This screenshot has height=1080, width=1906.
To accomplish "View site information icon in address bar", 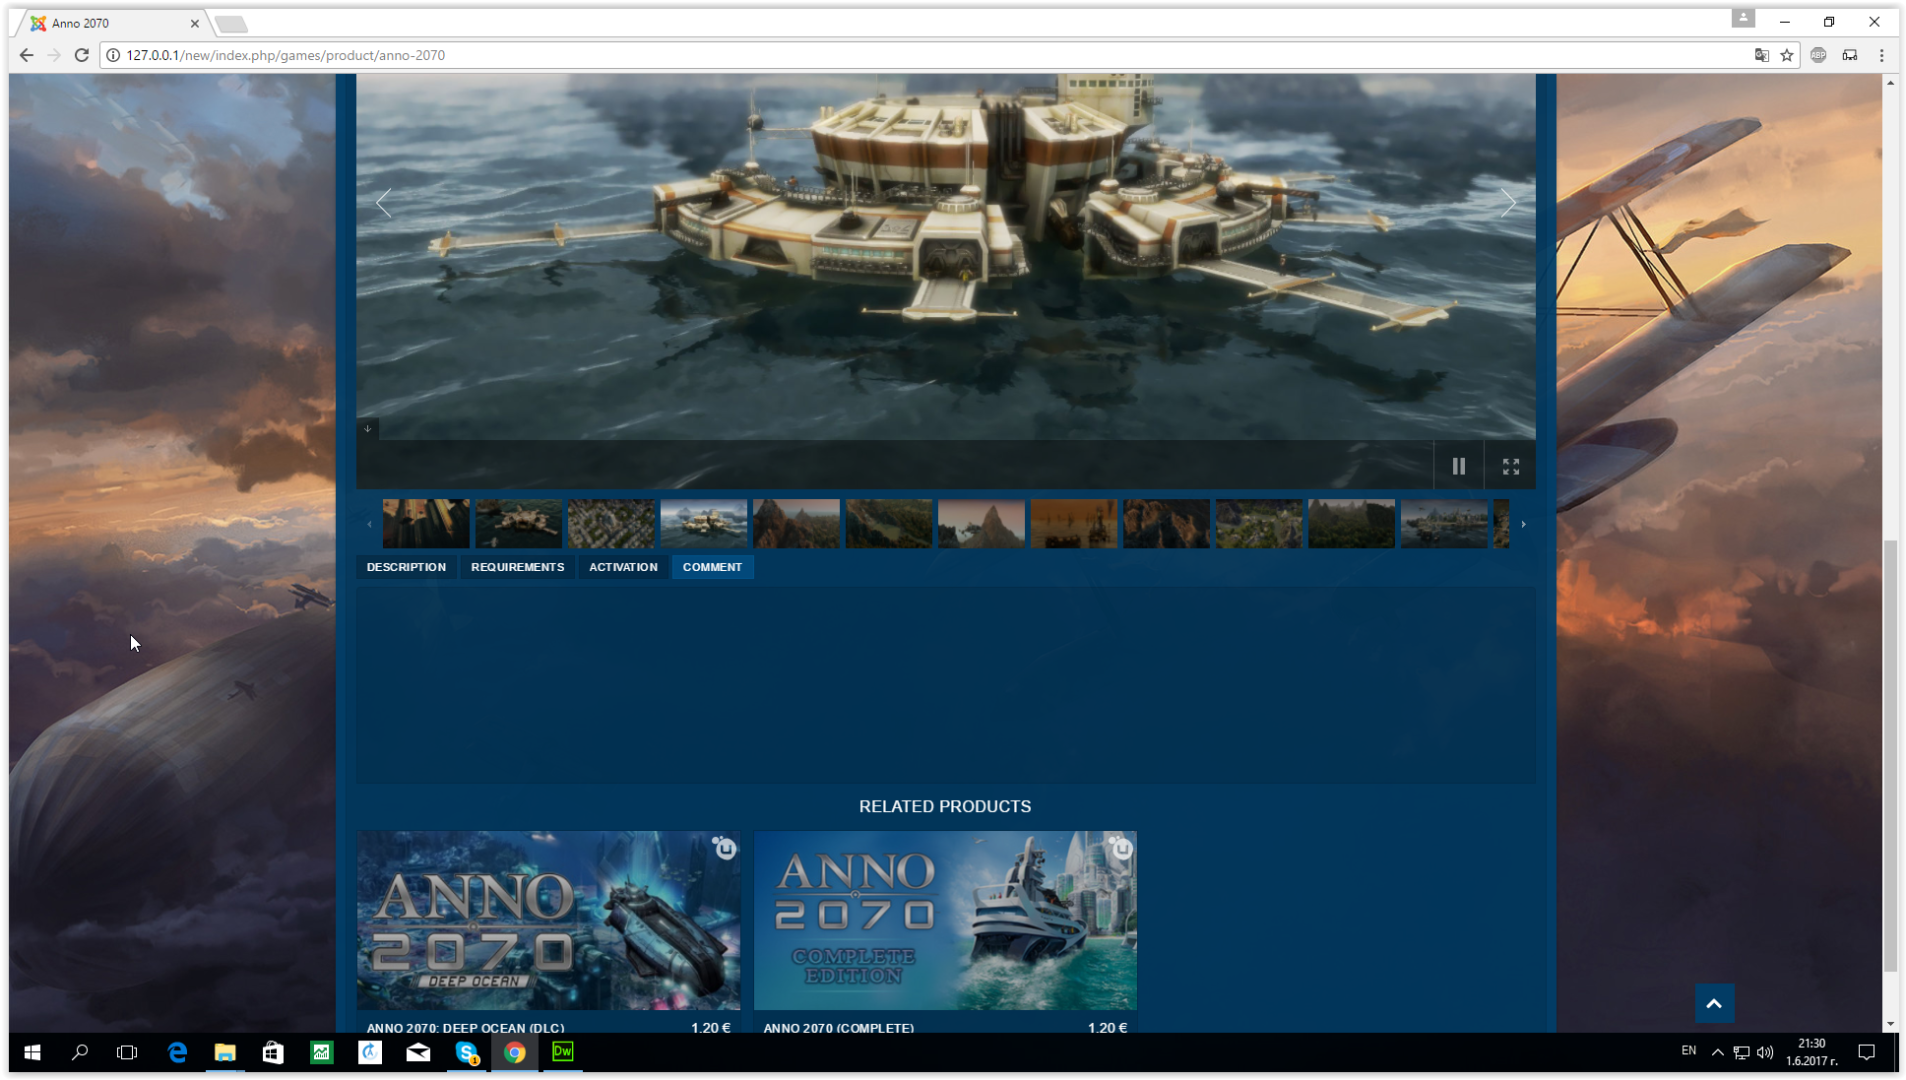I will tap(113, 55).
